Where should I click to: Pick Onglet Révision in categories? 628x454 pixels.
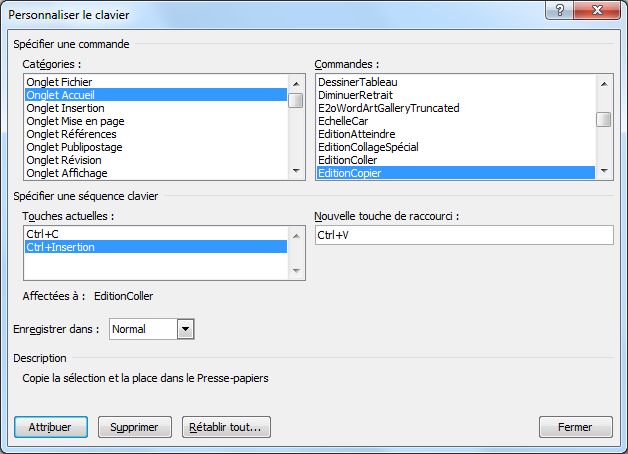(x=66, y=160)
